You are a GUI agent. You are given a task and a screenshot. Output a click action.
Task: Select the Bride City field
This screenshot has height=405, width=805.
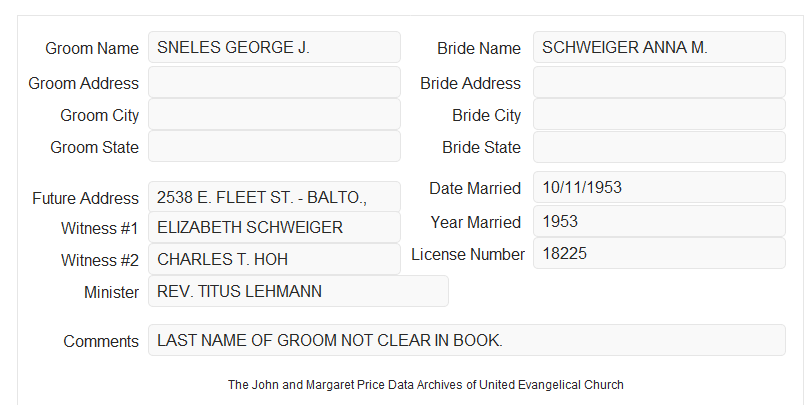[x=659, y=114]
